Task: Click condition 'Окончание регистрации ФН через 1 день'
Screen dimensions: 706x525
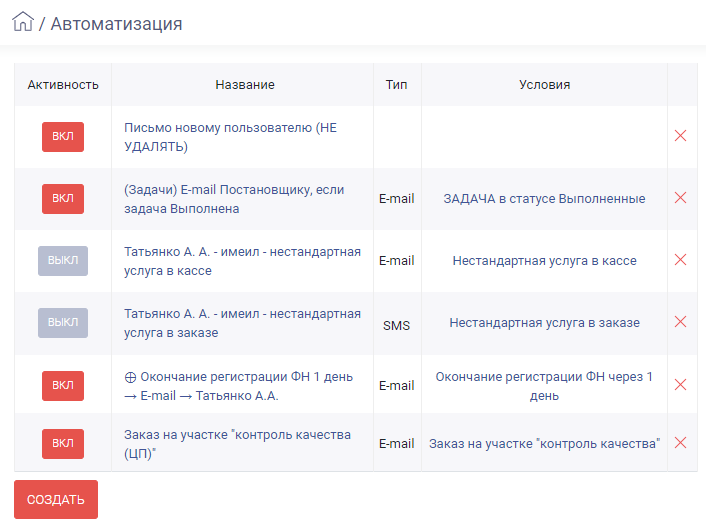Action: [544, 386]
